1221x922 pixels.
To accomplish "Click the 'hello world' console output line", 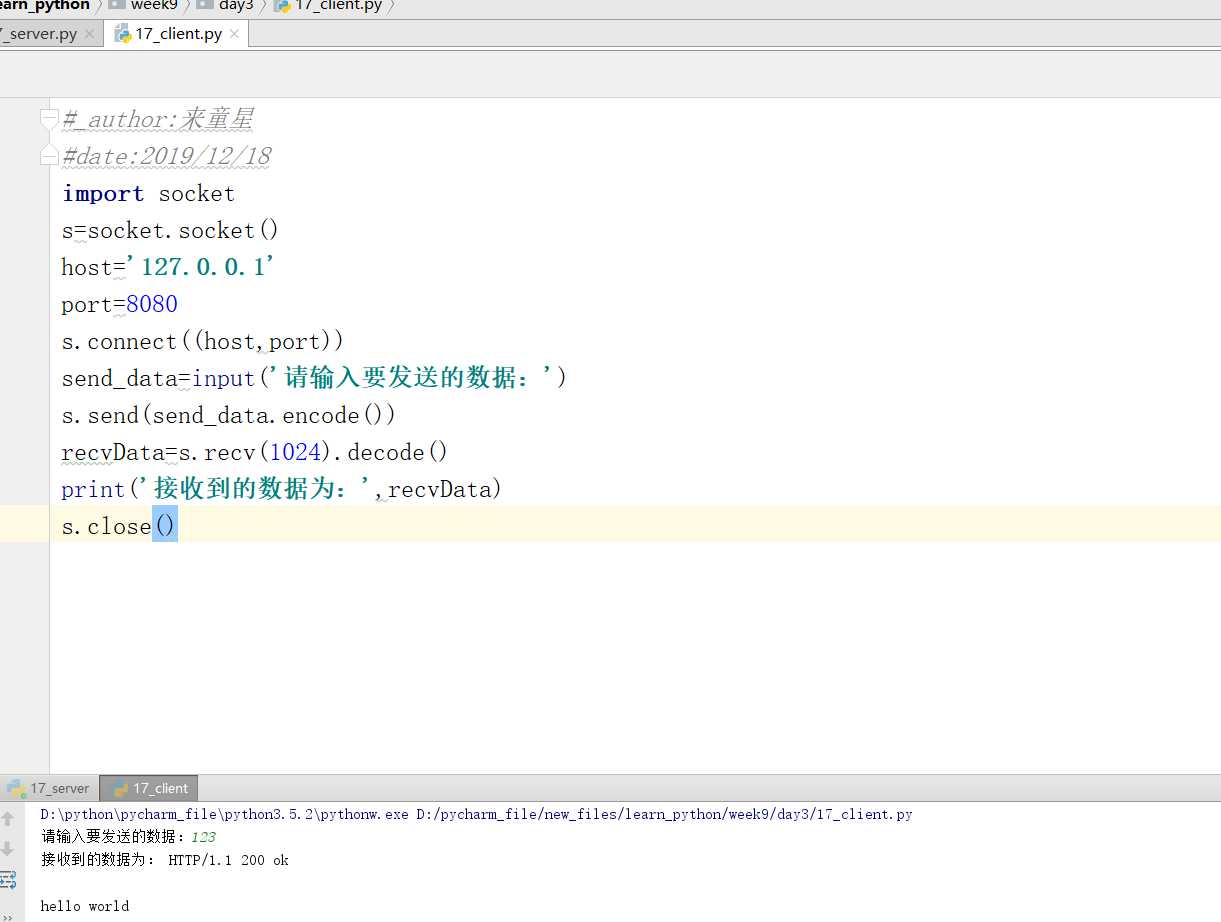I will coord(85,906).
